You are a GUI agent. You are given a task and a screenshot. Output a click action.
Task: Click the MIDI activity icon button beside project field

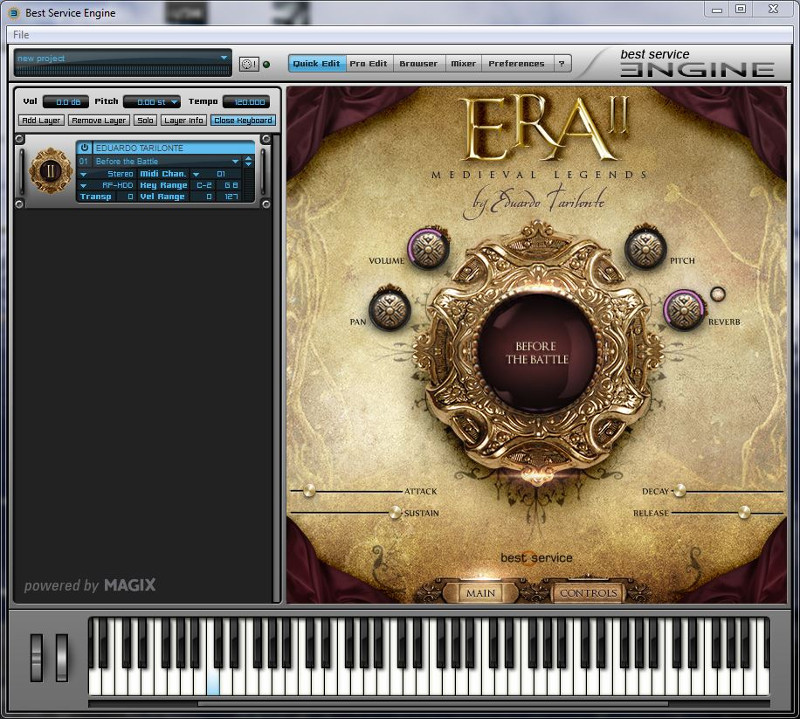tap(248, 64)
